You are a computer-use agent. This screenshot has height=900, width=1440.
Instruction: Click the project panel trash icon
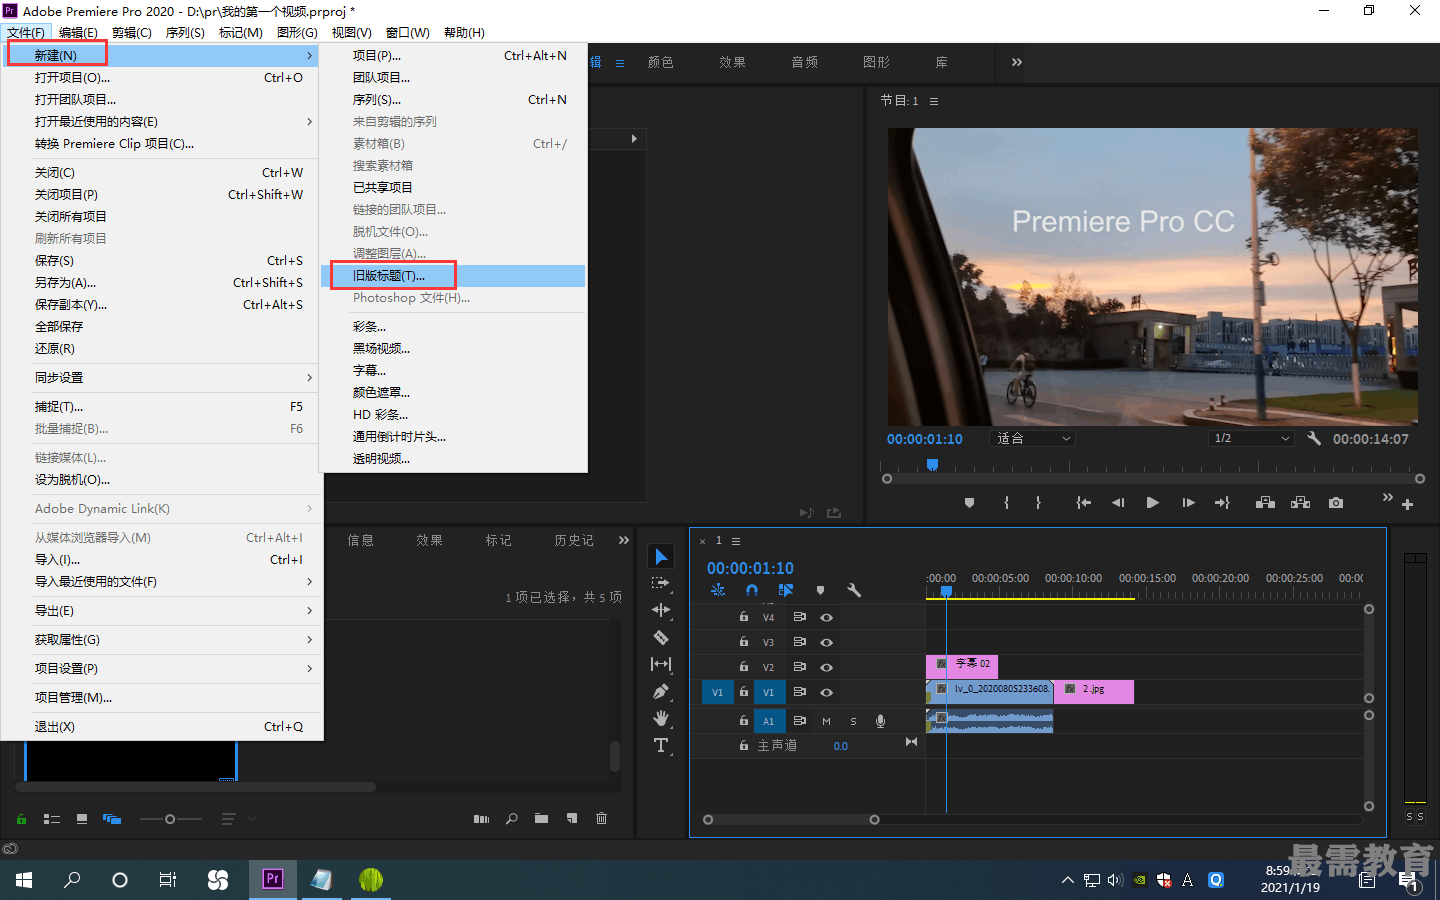tap(601, 818)
